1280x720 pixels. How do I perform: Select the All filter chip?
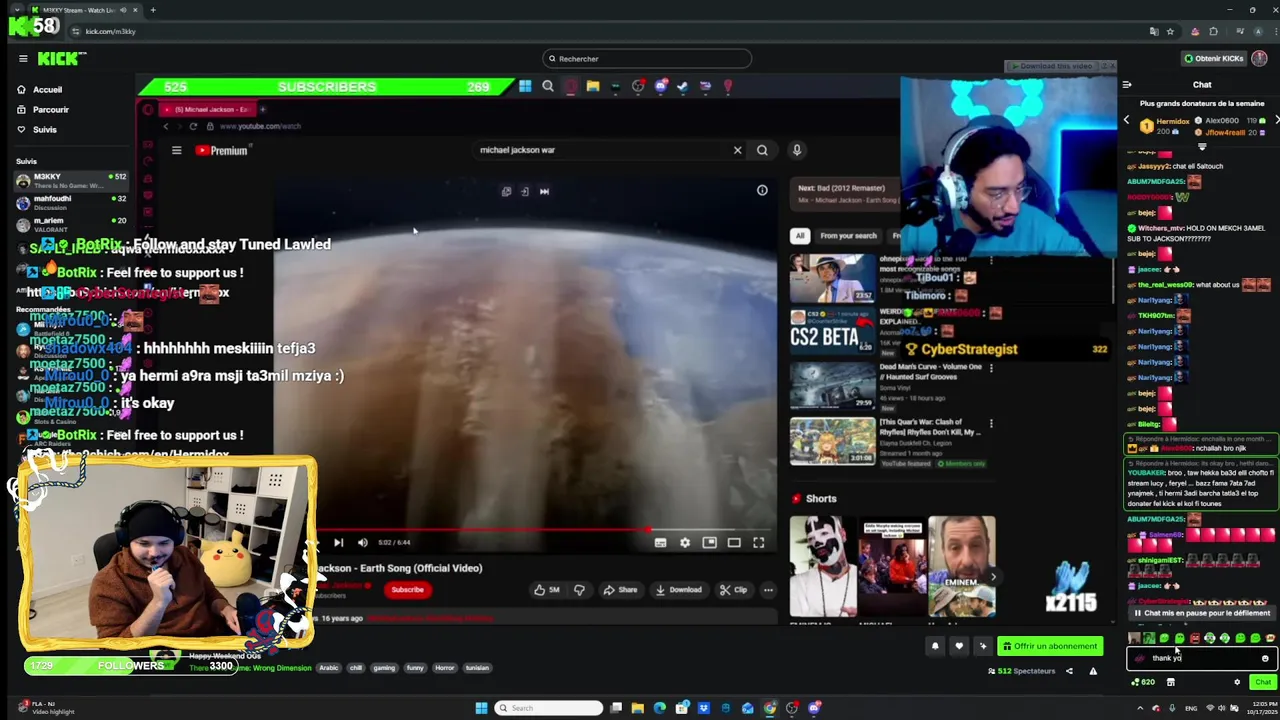800,236
